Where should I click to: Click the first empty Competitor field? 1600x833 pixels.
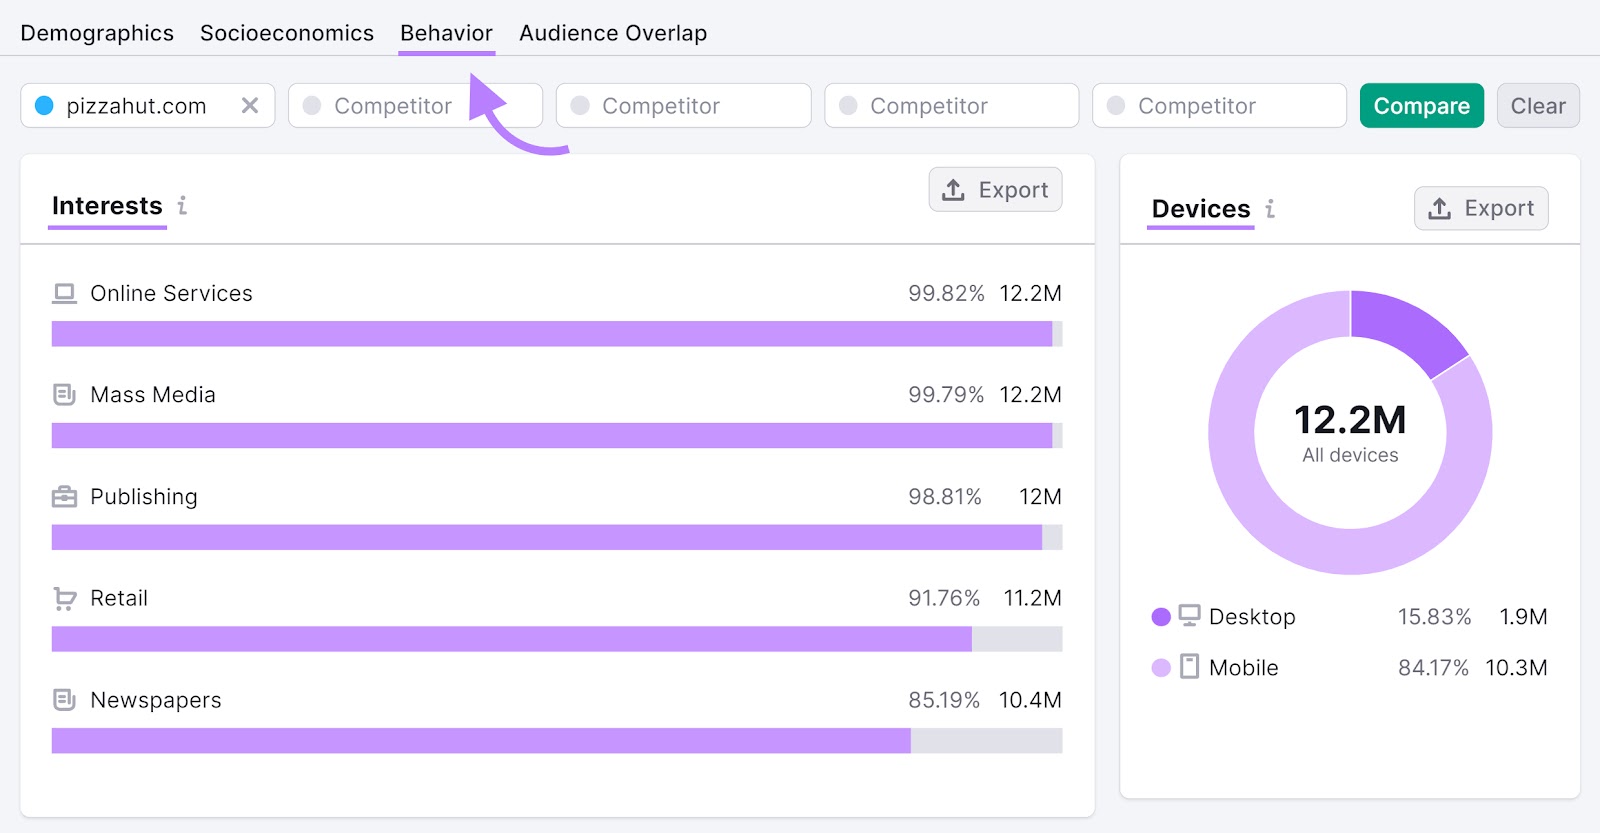pyautogui.click(x=415, y=106)
